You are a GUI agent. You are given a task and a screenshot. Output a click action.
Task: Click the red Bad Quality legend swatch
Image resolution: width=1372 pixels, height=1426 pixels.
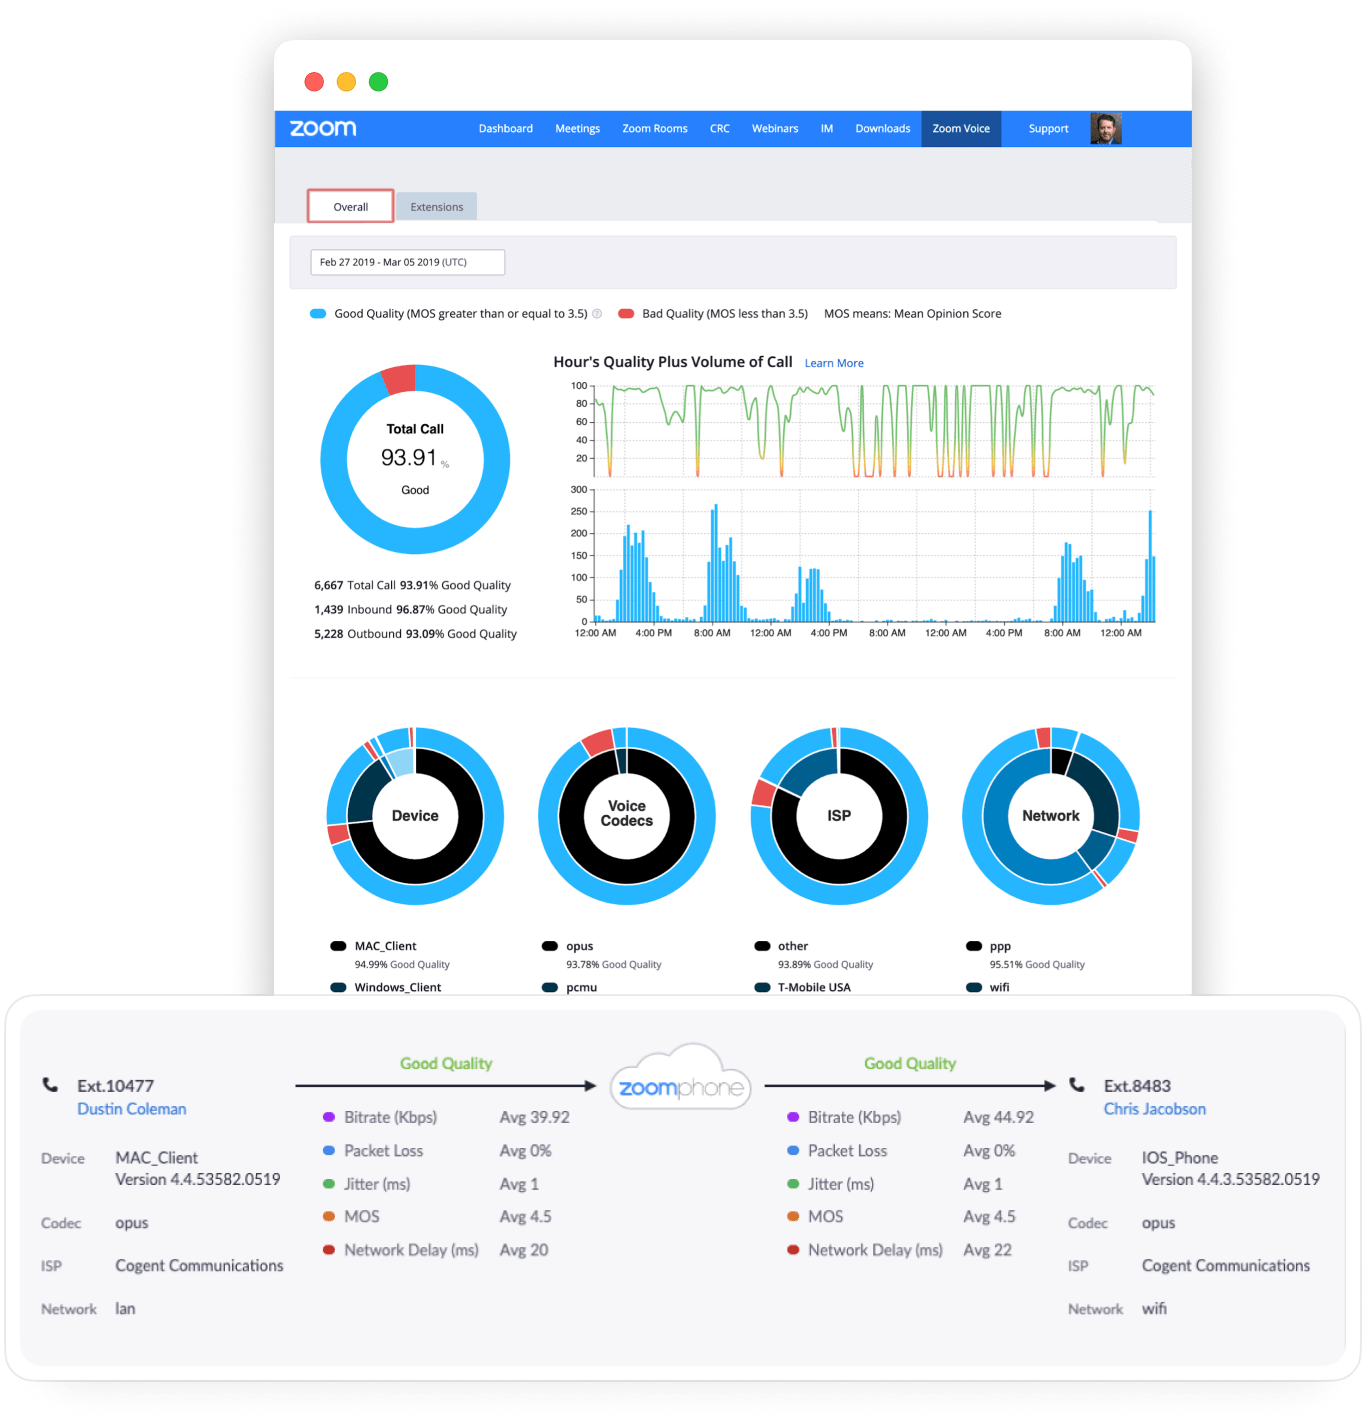point(626,314)
